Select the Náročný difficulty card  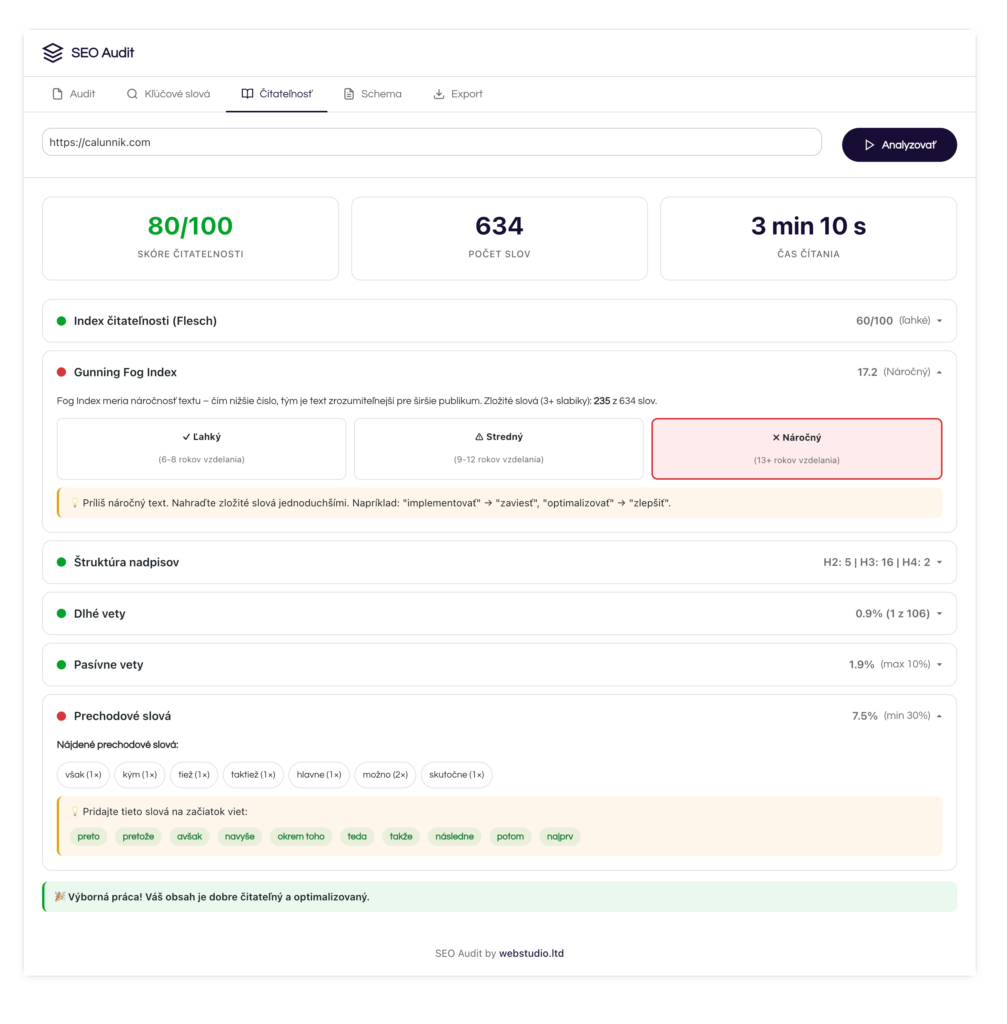797,449
